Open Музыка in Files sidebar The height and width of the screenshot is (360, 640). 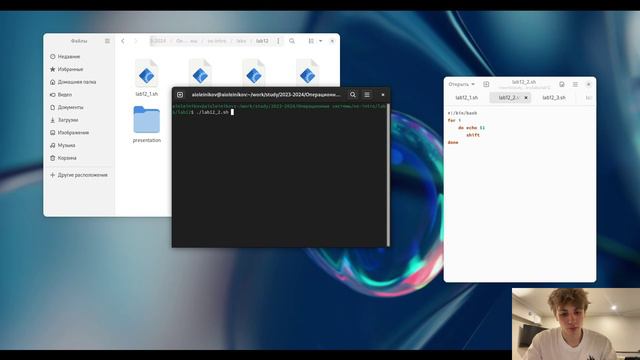pyautogui.click(x=62, y=145)
